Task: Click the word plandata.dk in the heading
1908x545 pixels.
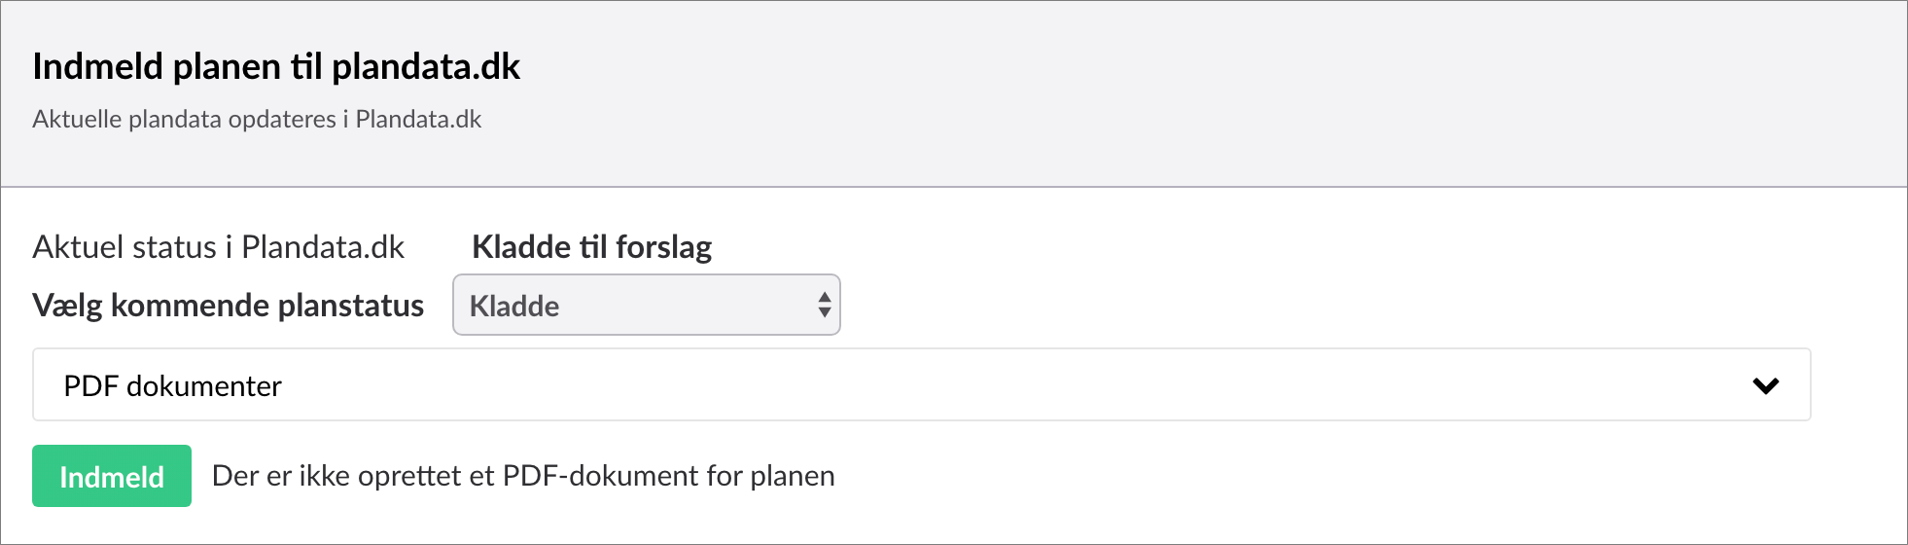Action: (426, 66)
